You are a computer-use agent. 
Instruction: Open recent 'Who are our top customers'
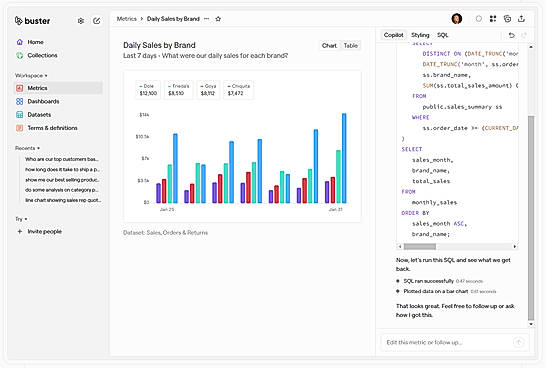pyautogui.click(x=62, y=159)
